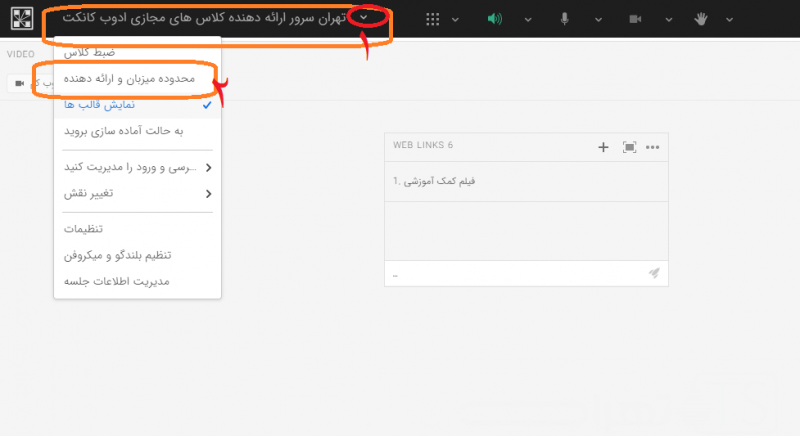Click the Web Links URL input field
The width and height of the screenshot is (800, 436).
tap(515, 274)
